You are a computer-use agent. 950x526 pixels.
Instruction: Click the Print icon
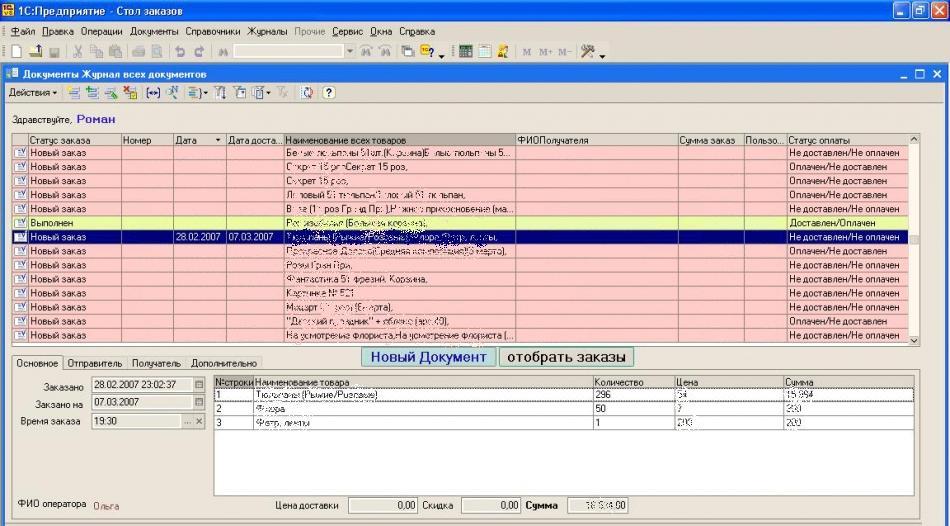[x=138, y=52]
